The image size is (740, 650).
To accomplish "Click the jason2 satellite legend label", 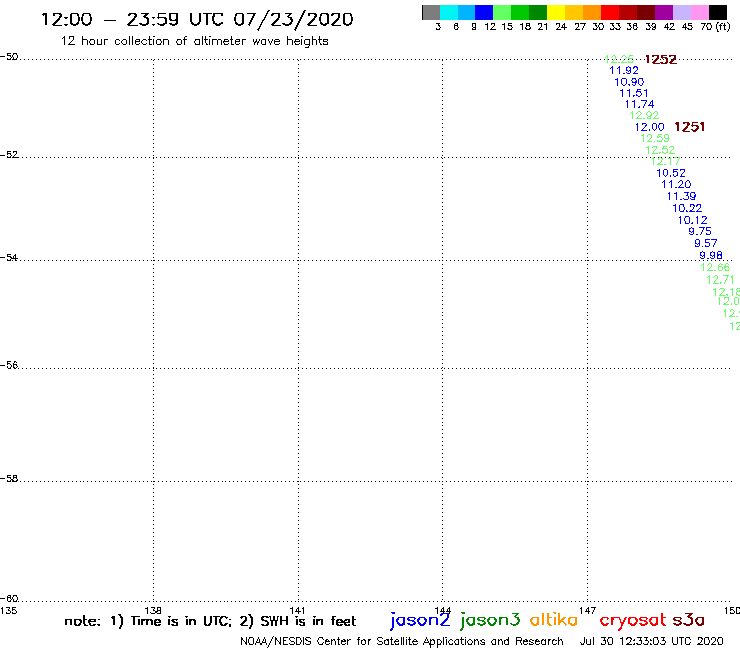I will click(x=420, y=620).
